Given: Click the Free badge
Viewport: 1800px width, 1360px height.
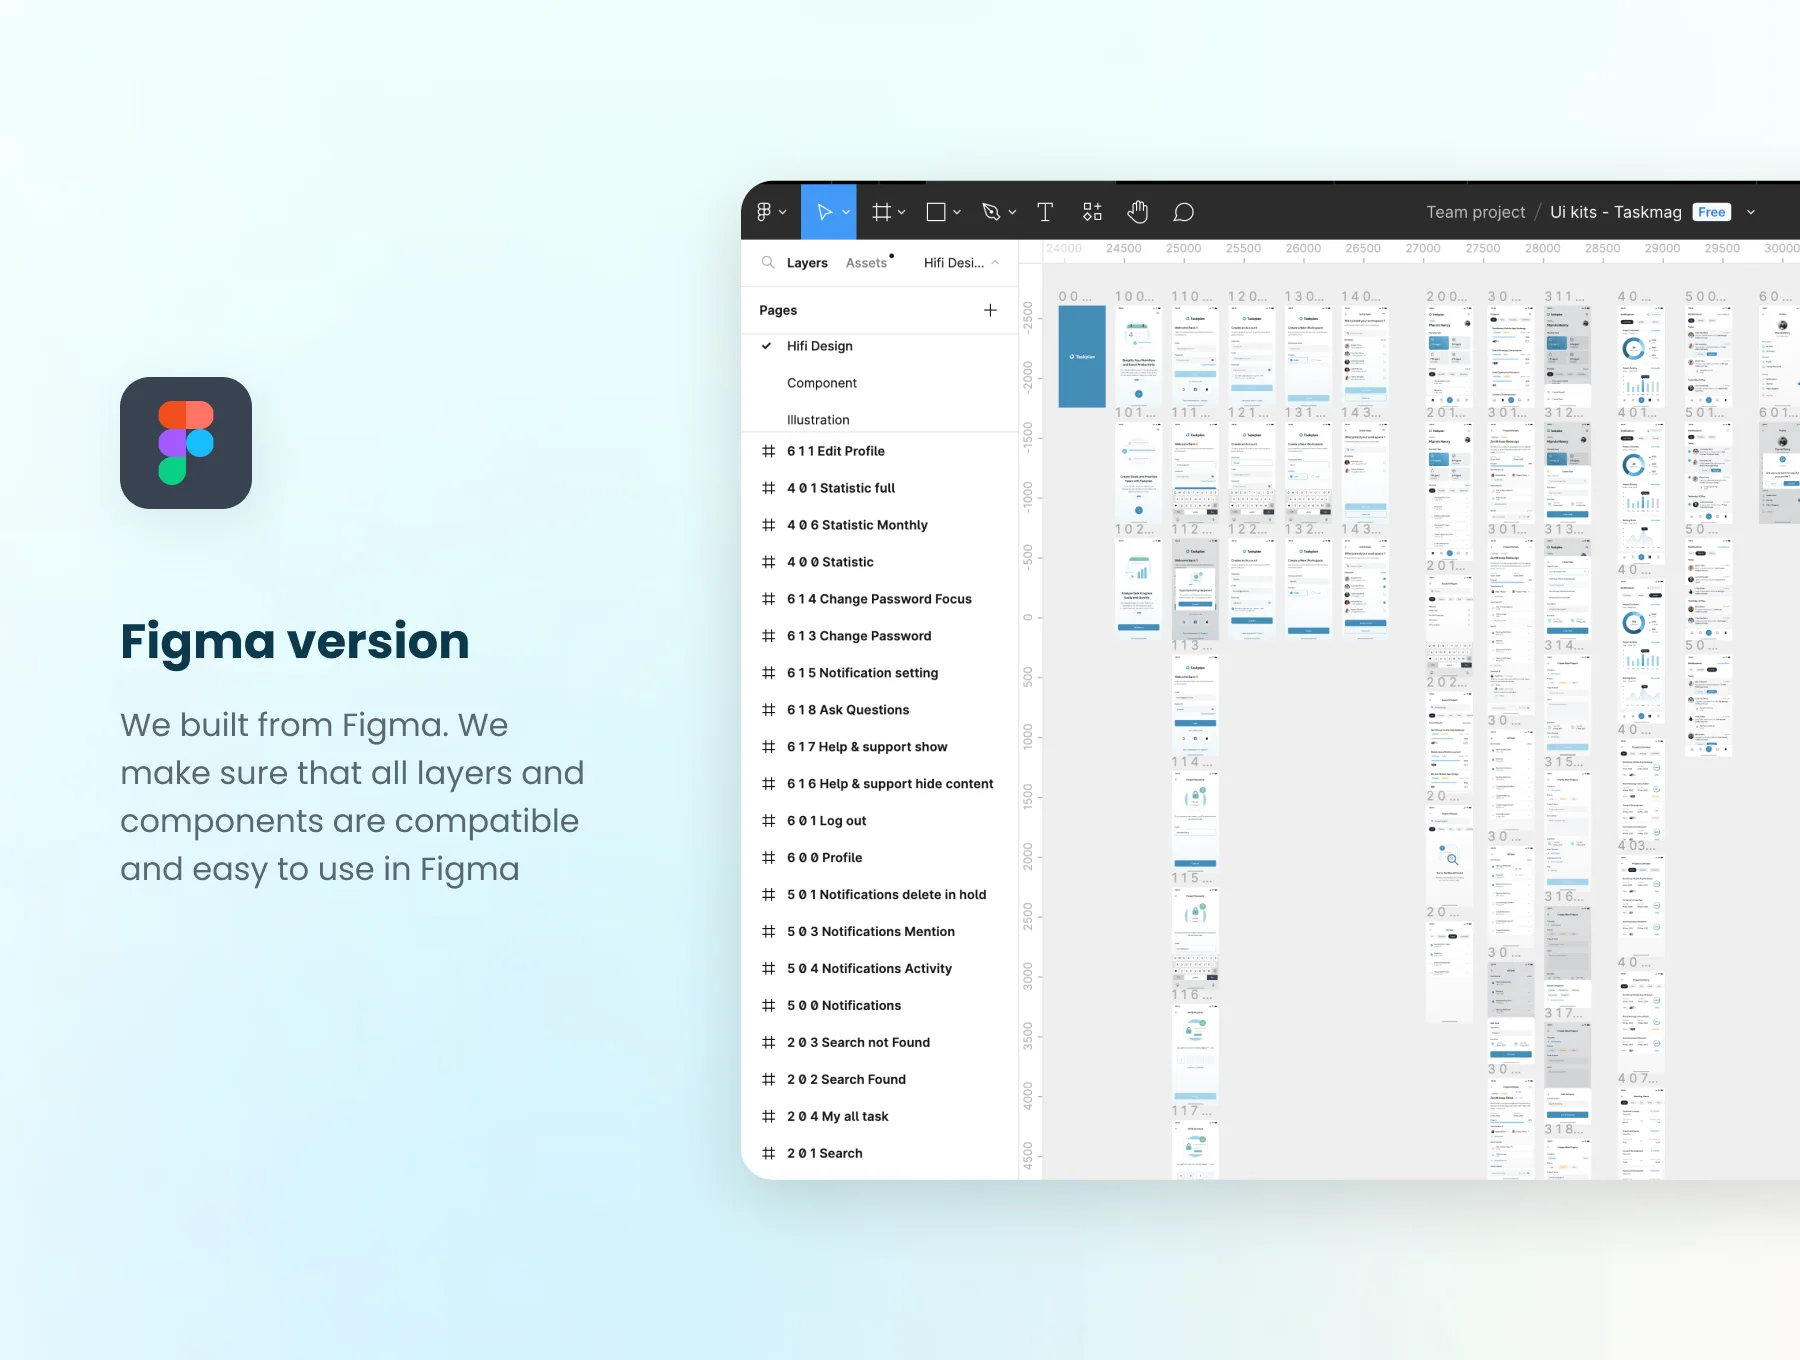Looking at the screenshot, I should point(1712,212).
